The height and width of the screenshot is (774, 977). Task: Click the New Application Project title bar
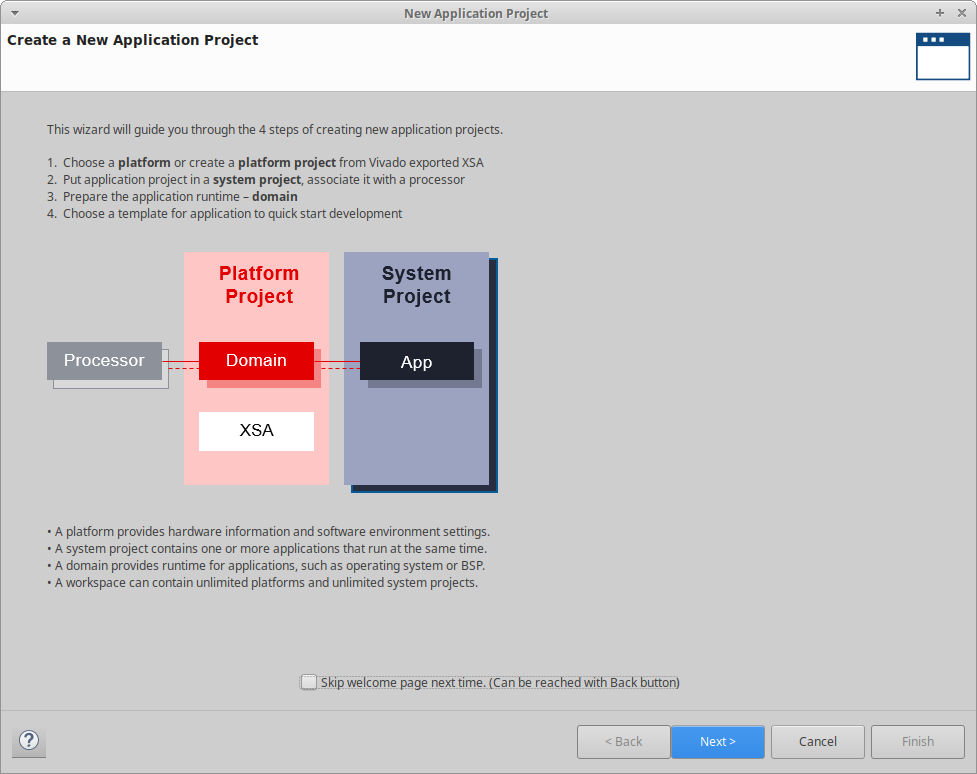click(476, 13)
